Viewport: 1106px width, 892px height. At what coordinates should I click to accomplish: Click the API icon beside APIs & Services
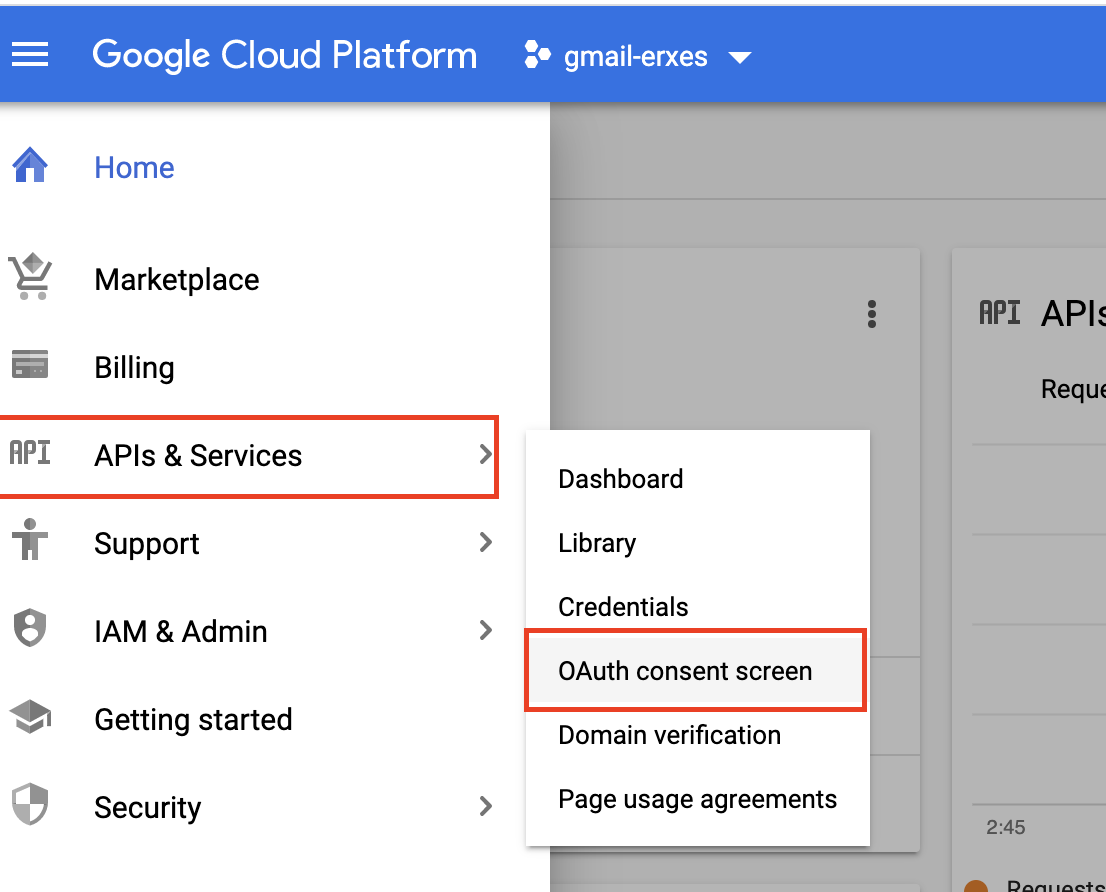point(30,454)
